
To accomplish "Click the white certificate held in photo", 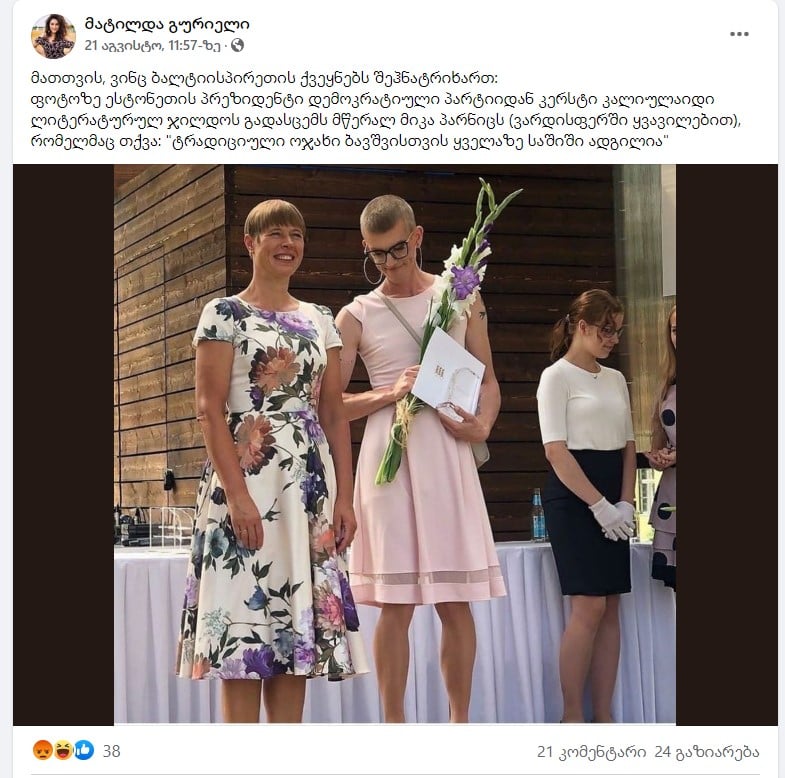I will [x=449, y=374].
